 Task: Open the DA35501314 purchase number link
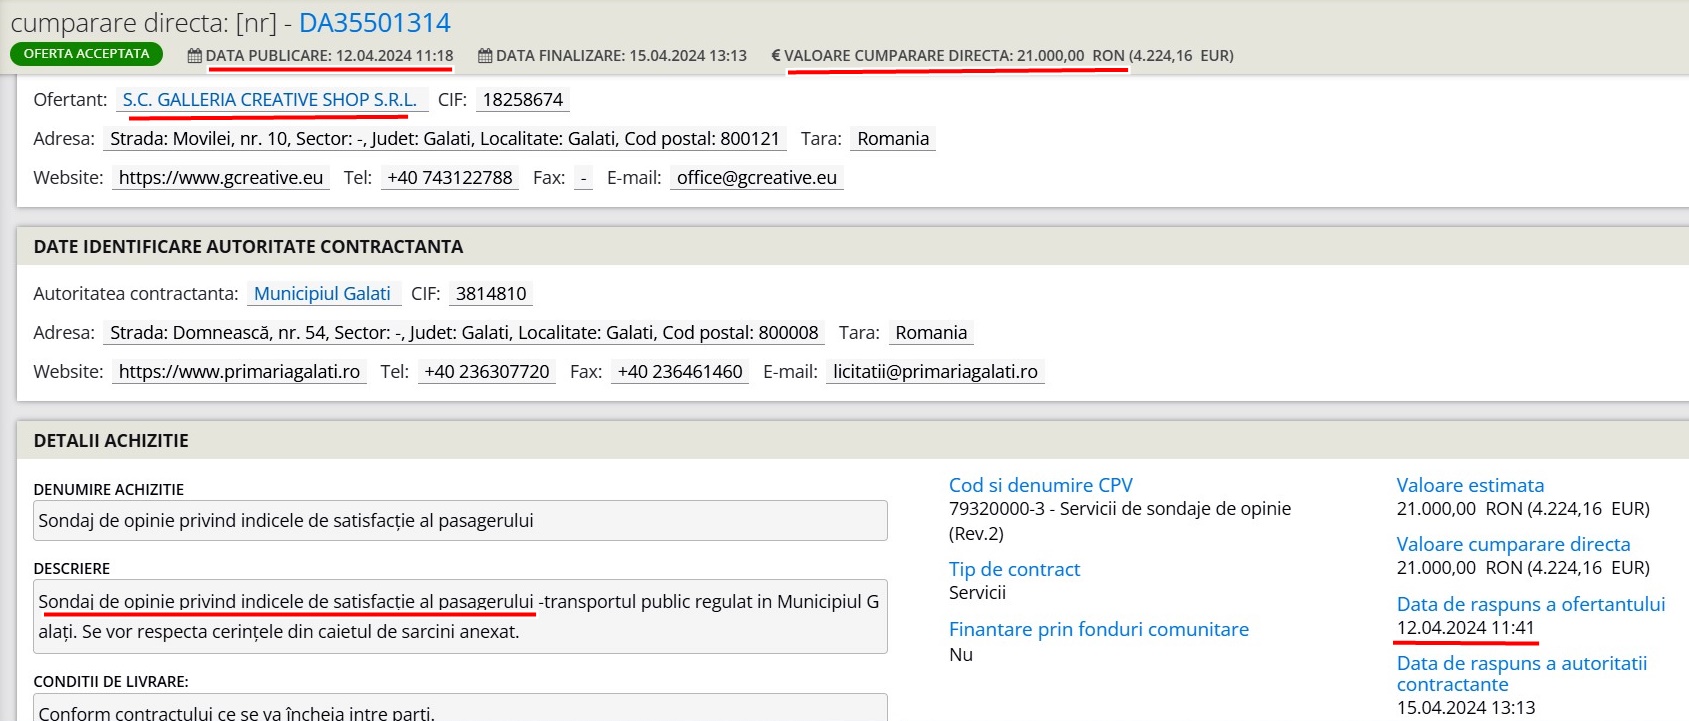pos(374,23)
